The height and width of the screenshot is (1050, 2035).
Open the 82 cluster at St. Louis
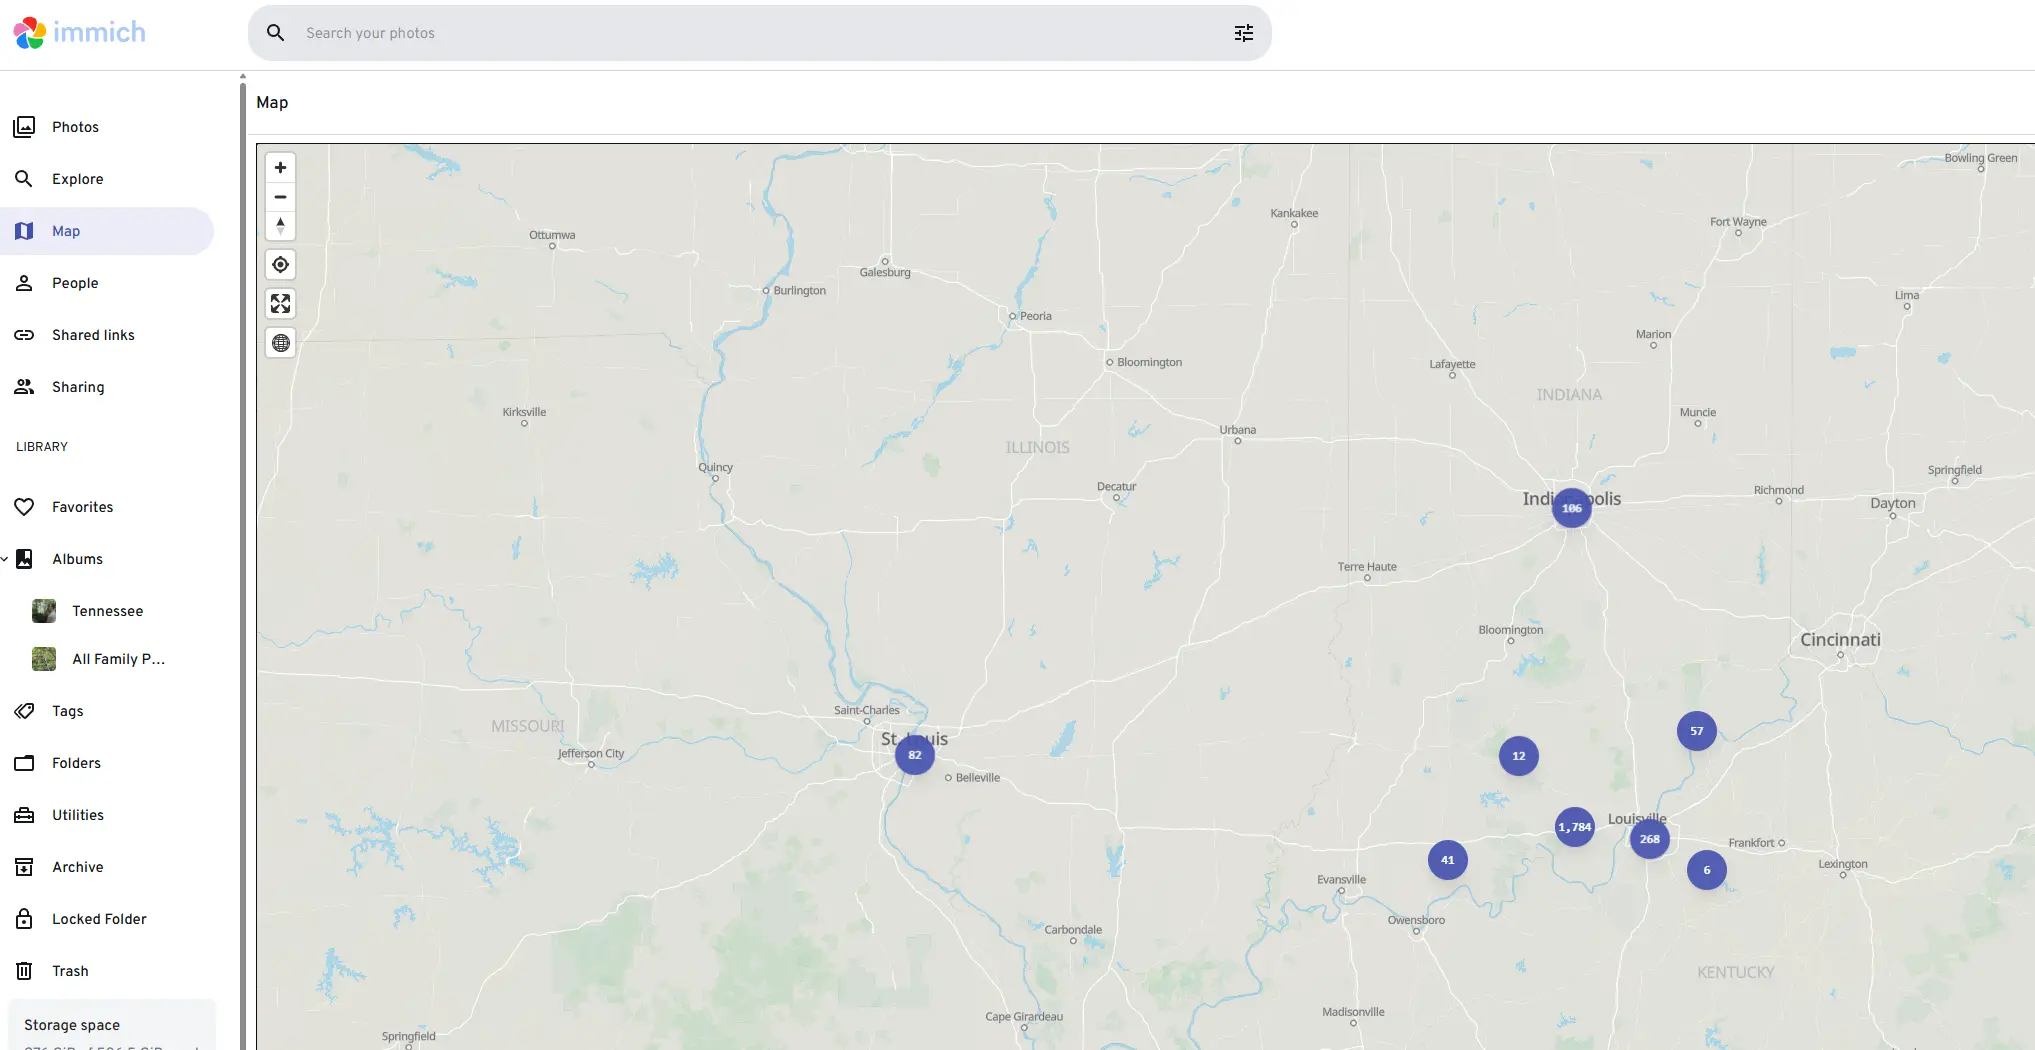915,755
